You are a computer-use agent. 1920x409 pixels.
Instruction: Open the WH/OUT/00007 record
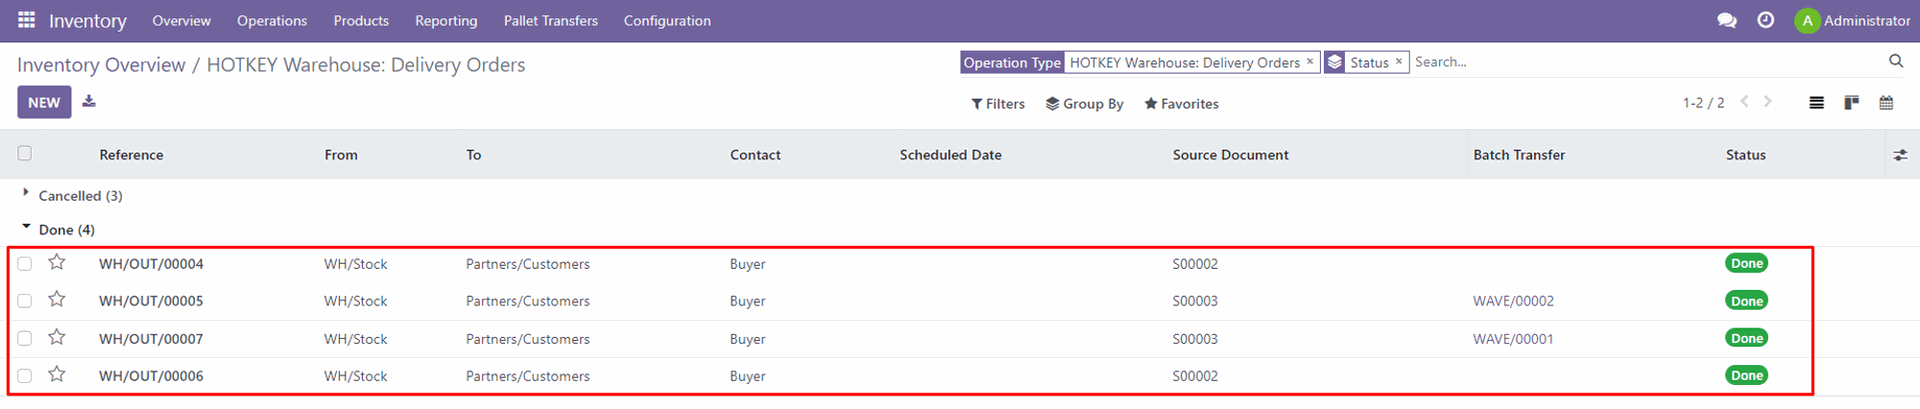click(151, 339)
